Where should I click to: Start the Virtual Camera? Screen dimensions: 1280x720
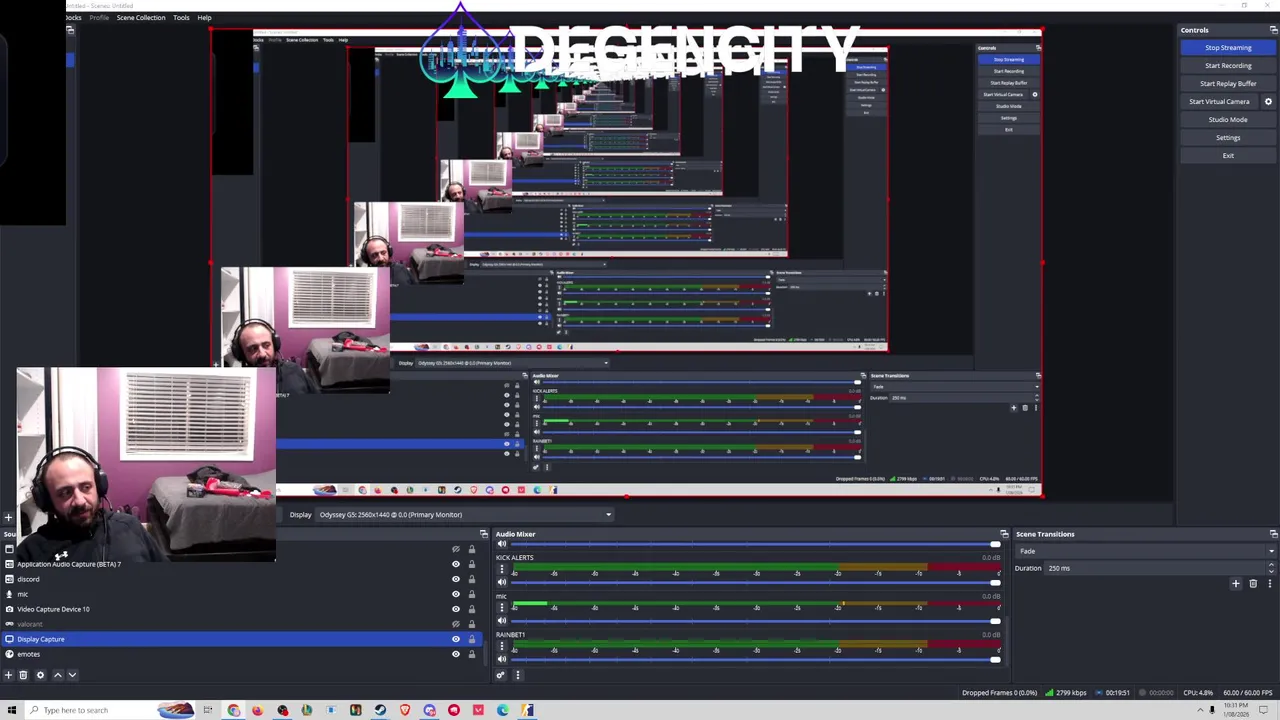(x=1219, y=102)
